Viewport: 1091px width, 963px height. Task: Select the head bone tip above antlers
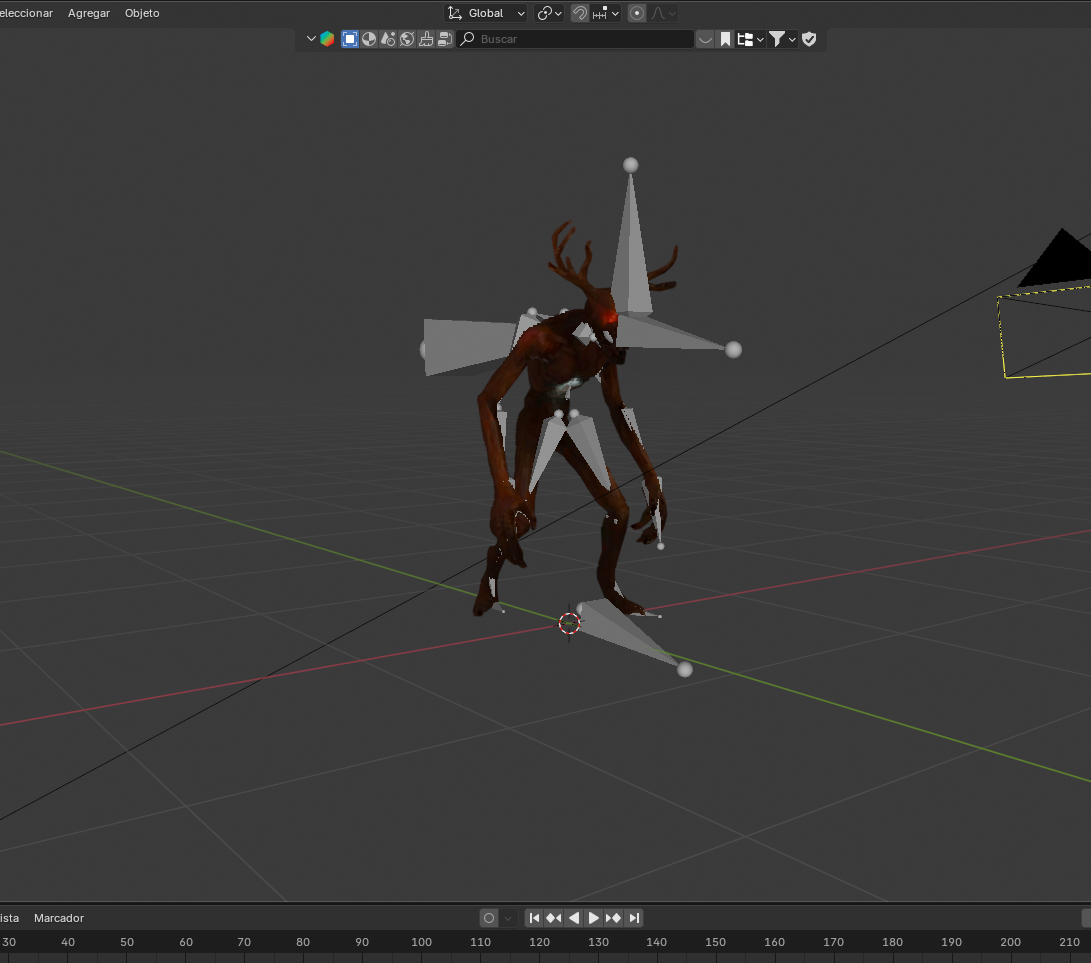(x=630, y=165)
